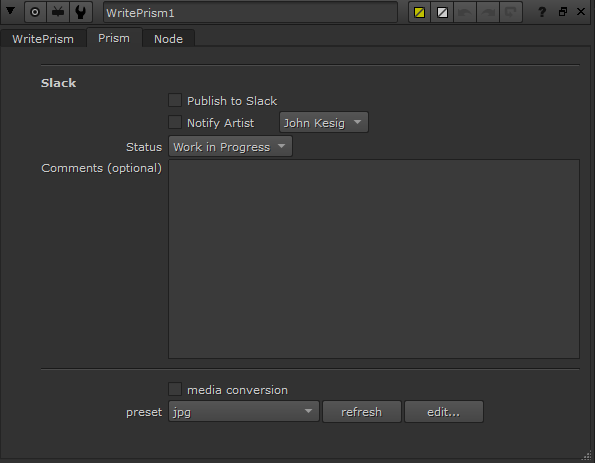595x463 pixels.
Task: Open the yellow node color swatch
Action: [419, 13]
